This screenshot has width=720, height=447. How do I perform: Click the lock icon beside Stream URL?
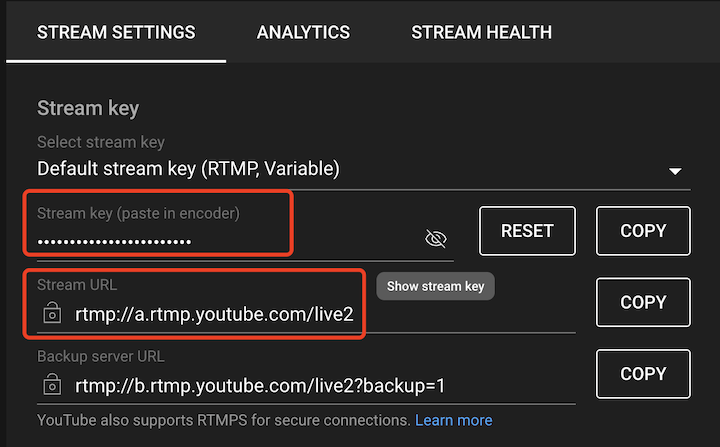53,315
